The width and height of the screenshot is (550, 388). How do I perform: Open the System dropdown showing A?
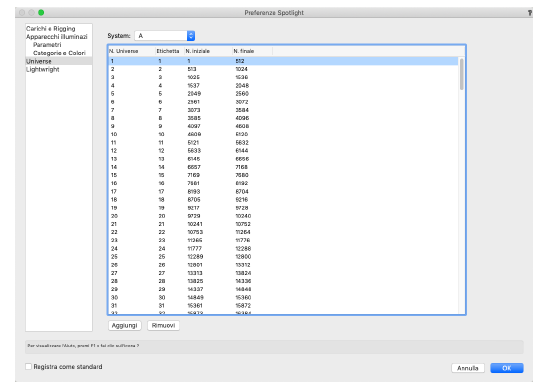click(165, 36)
